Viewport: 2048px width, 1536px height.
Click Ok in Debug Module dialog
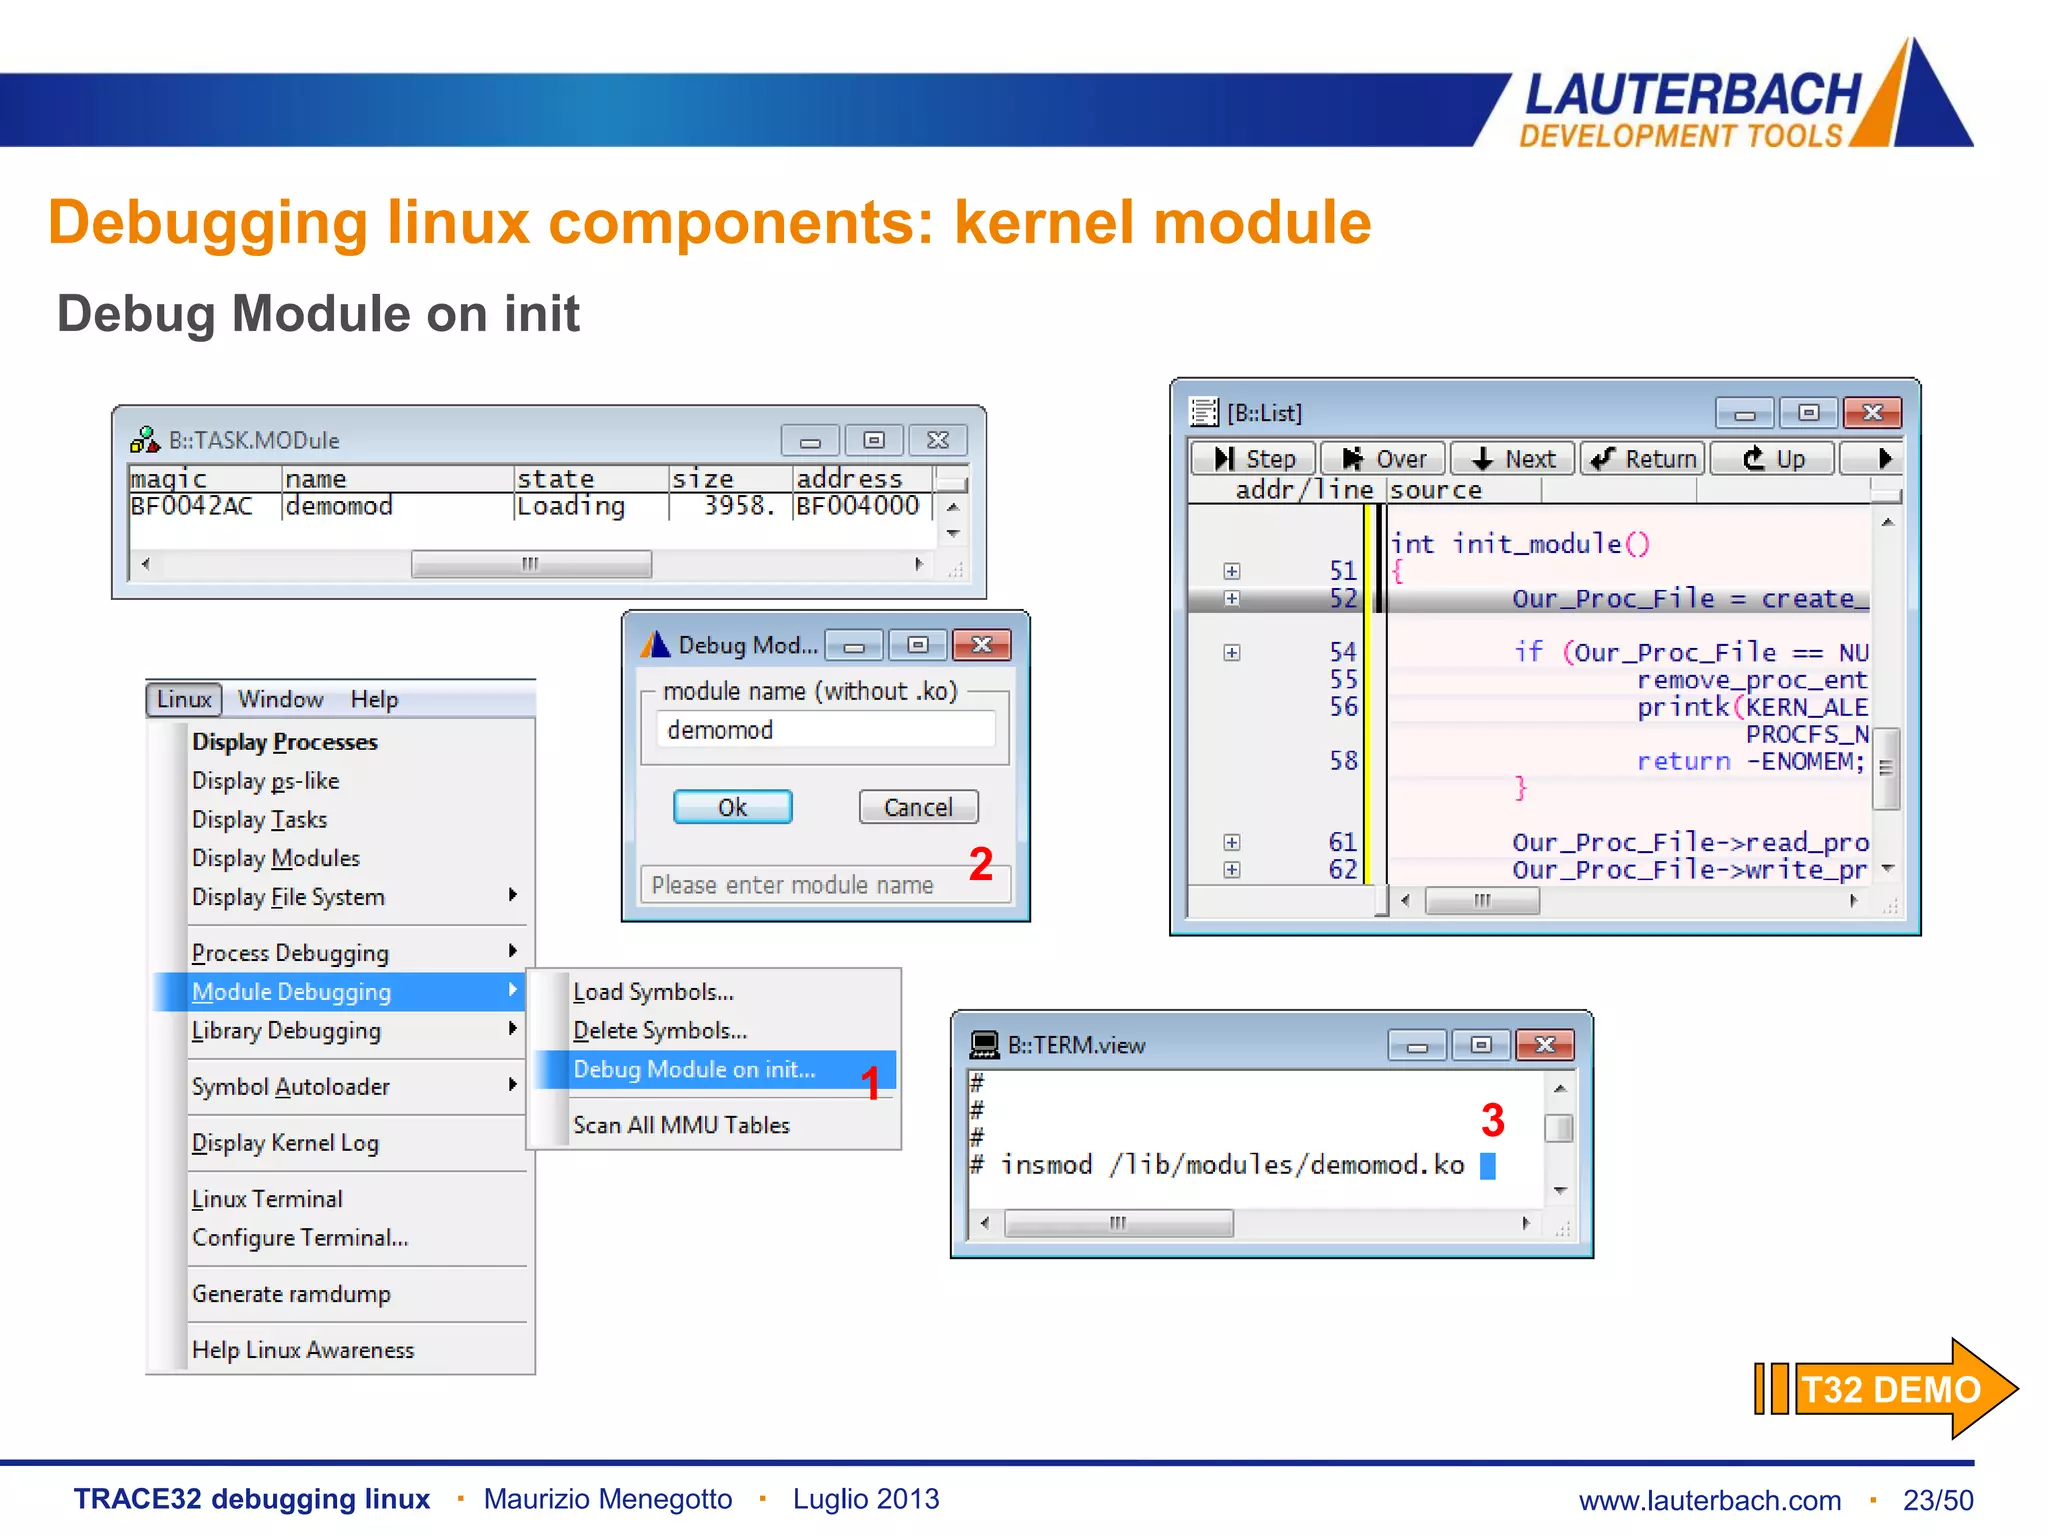[x=733, y=807]
